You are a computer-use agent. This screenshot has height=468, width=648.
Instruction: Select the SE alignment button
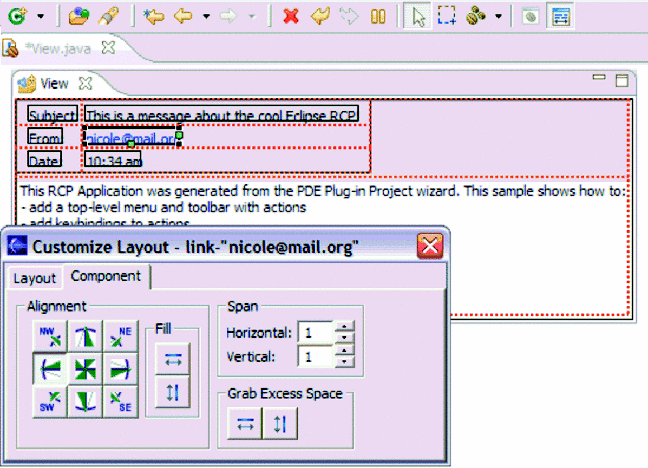click(118, 402)
